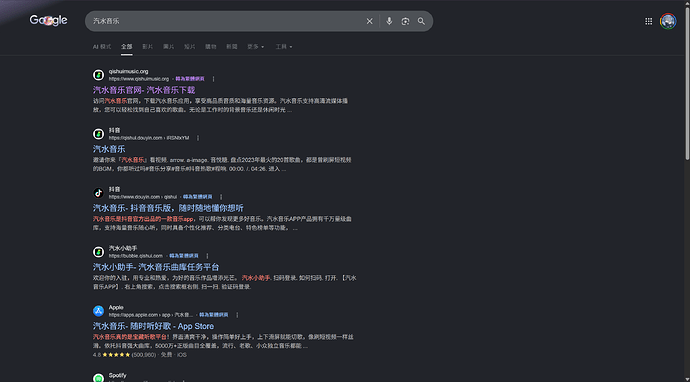
Task: Open image search with the camera icon
Action: pos(405,21)
